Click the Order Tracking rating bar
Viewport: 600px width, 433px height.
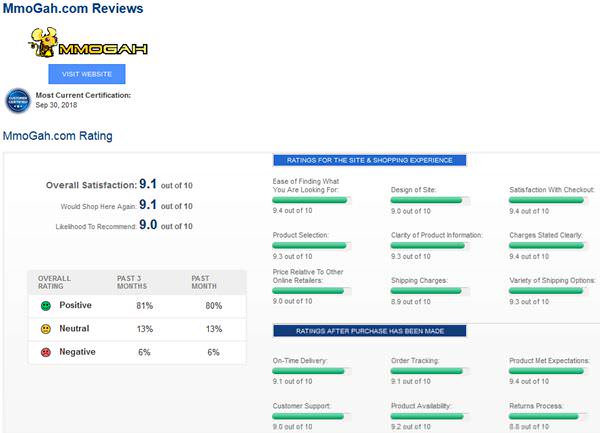430,371
